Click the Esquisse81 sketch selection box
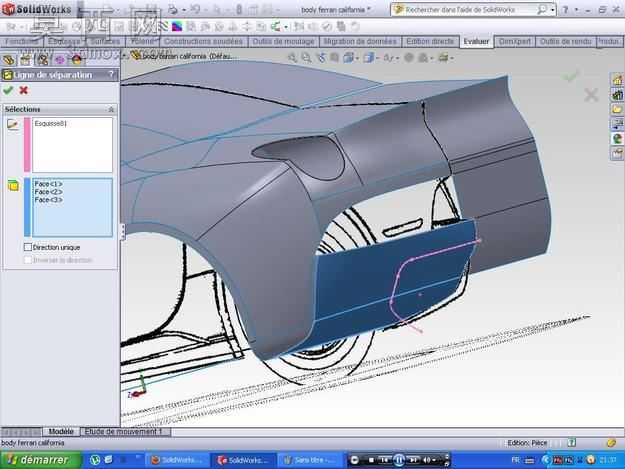625x469 pixels. pyautogui.click(x=72, y=145)
